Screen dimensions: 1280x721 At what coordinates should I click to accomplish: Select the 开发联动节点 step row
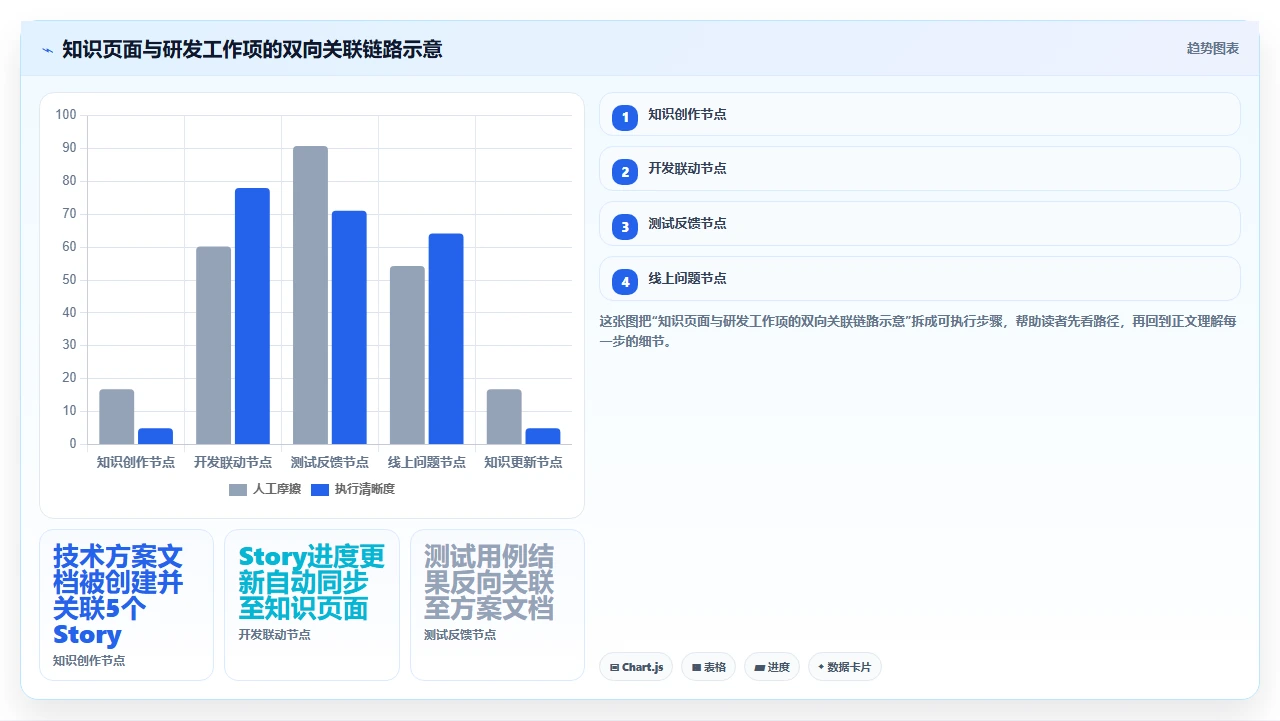pos(919,169)
